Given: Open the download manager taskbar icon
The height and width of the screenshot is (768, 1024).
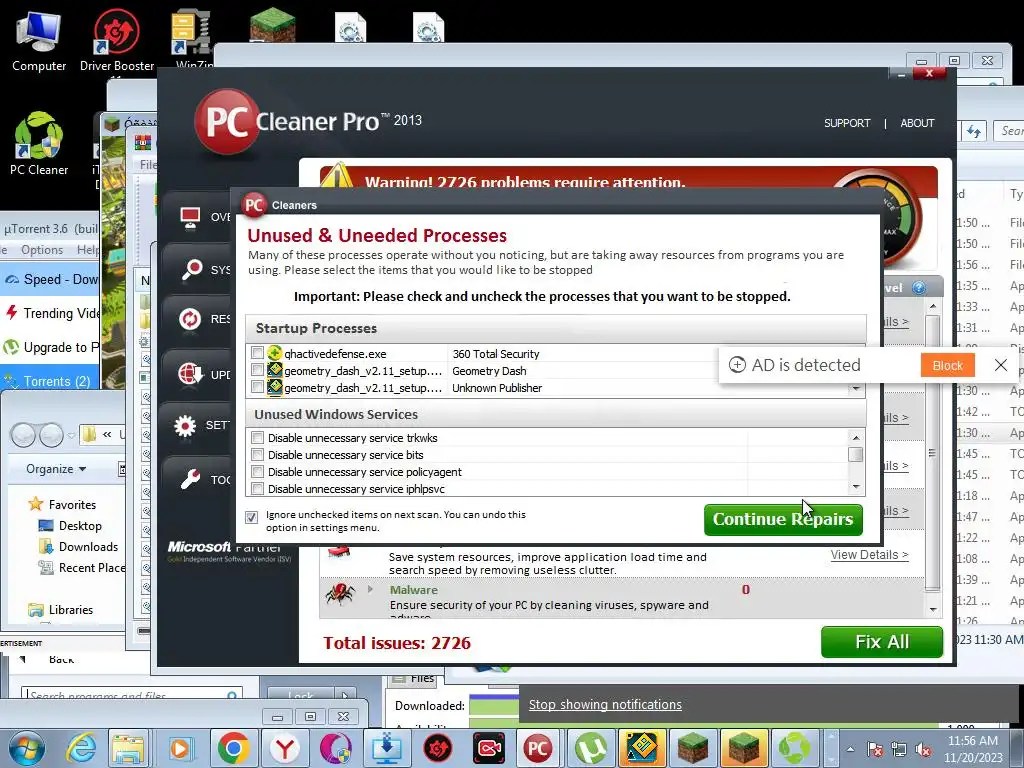Looking at the screenshot, I should 387,748.
